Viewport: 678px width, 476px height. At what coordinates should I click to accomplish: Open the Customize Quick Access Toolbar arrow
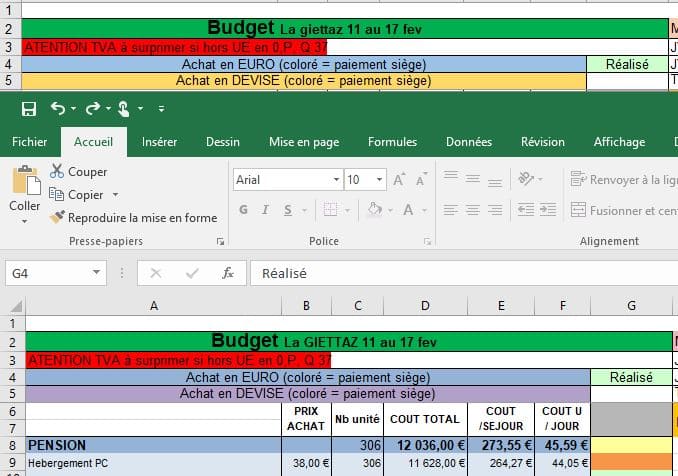[x=161, y=109]
